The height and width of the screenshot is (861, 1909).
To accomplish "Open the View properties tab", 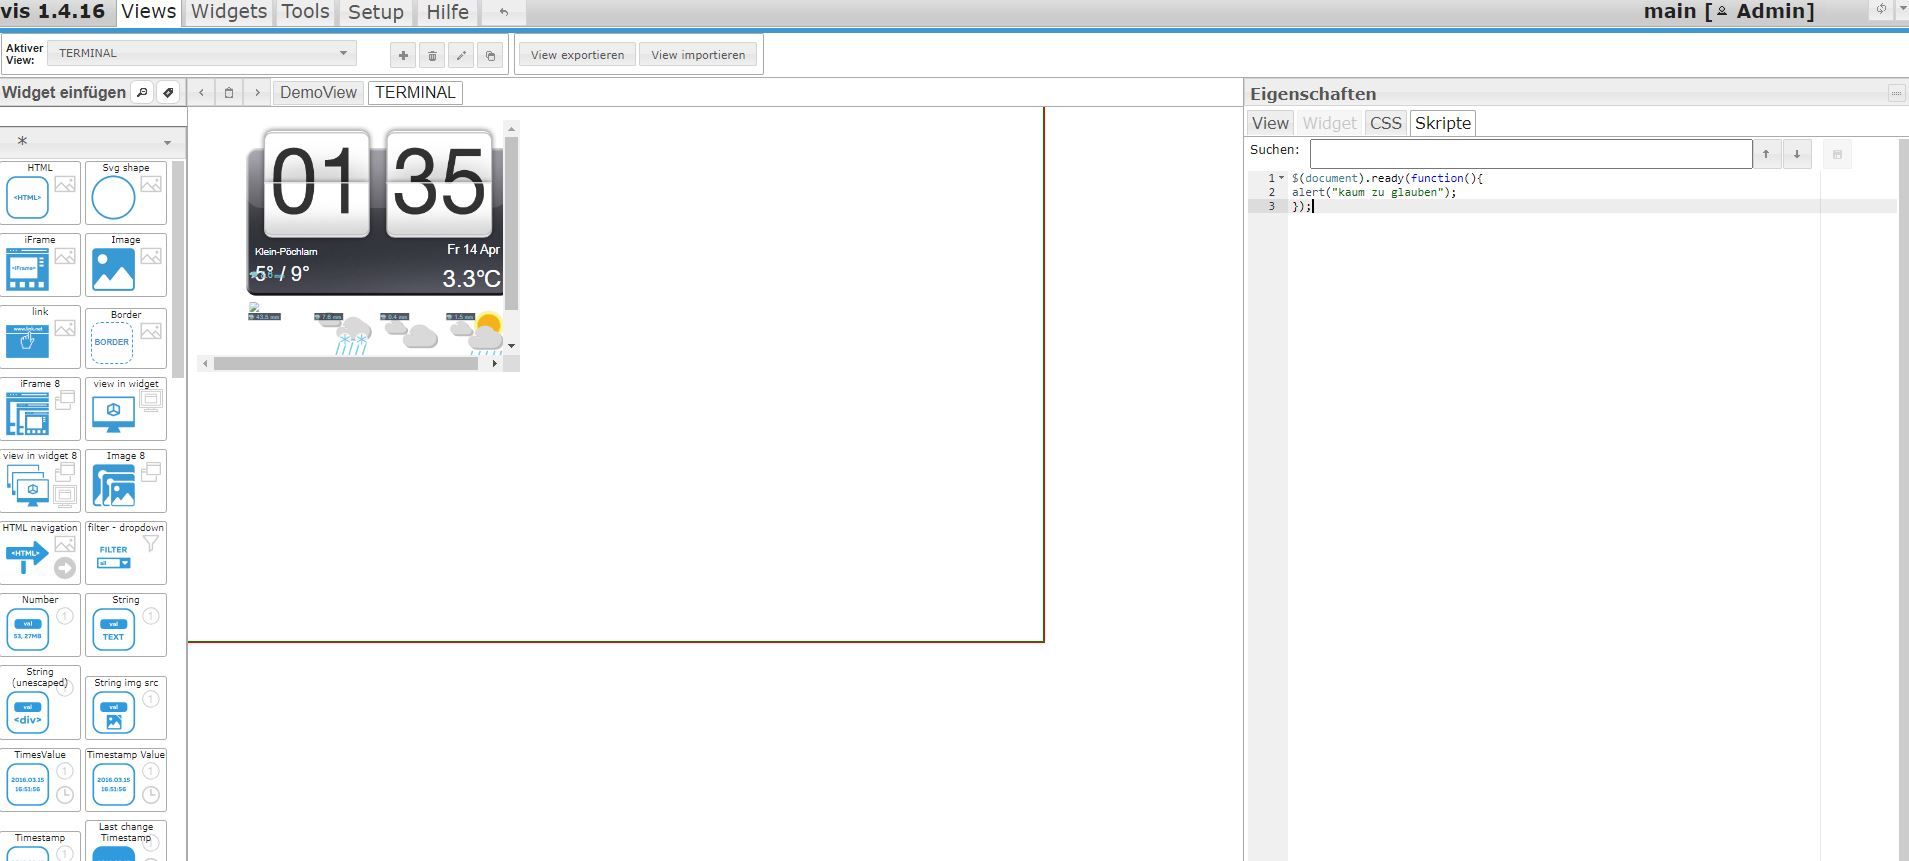I will pyautogui.click(x=1270, y=123).
